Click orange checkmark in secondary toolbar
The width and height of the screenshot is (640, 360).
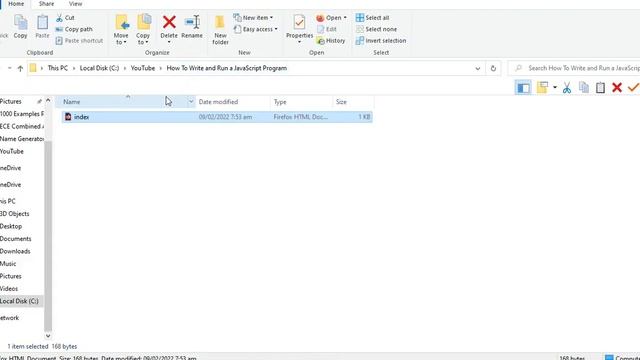point(633,87)
